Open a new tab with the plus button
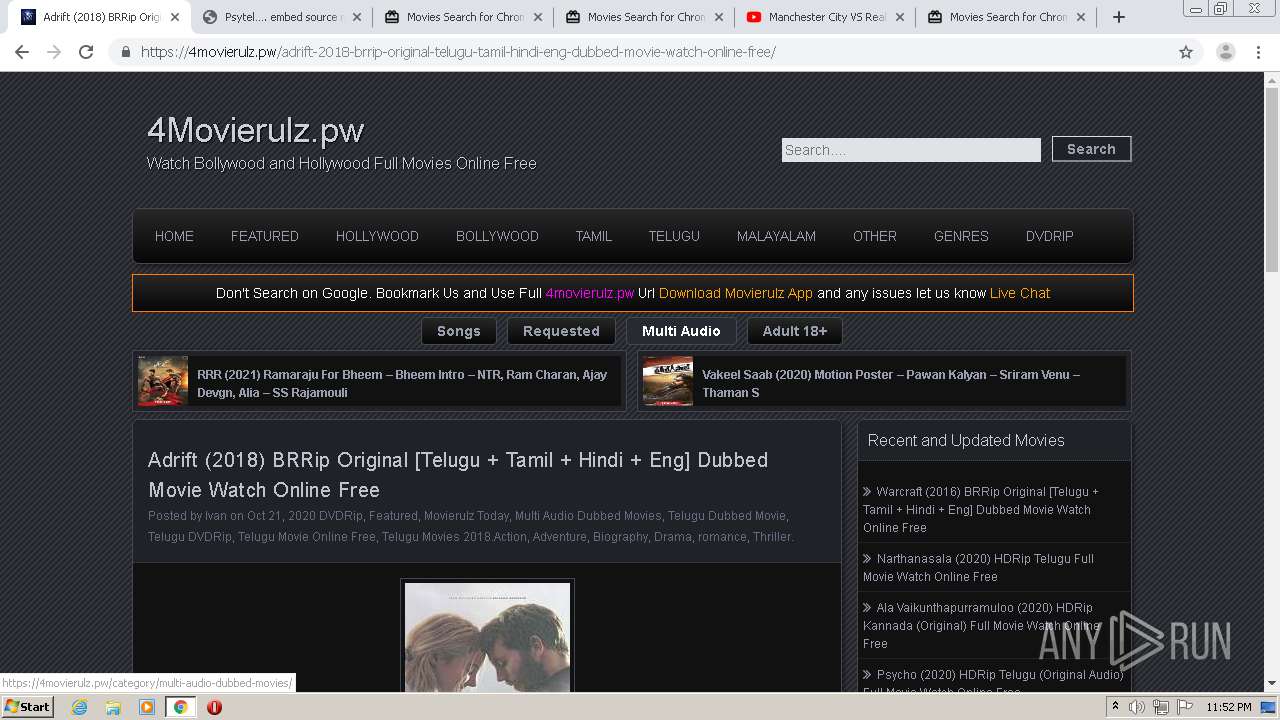1280x720 pixels. [x=1119, y=17]
